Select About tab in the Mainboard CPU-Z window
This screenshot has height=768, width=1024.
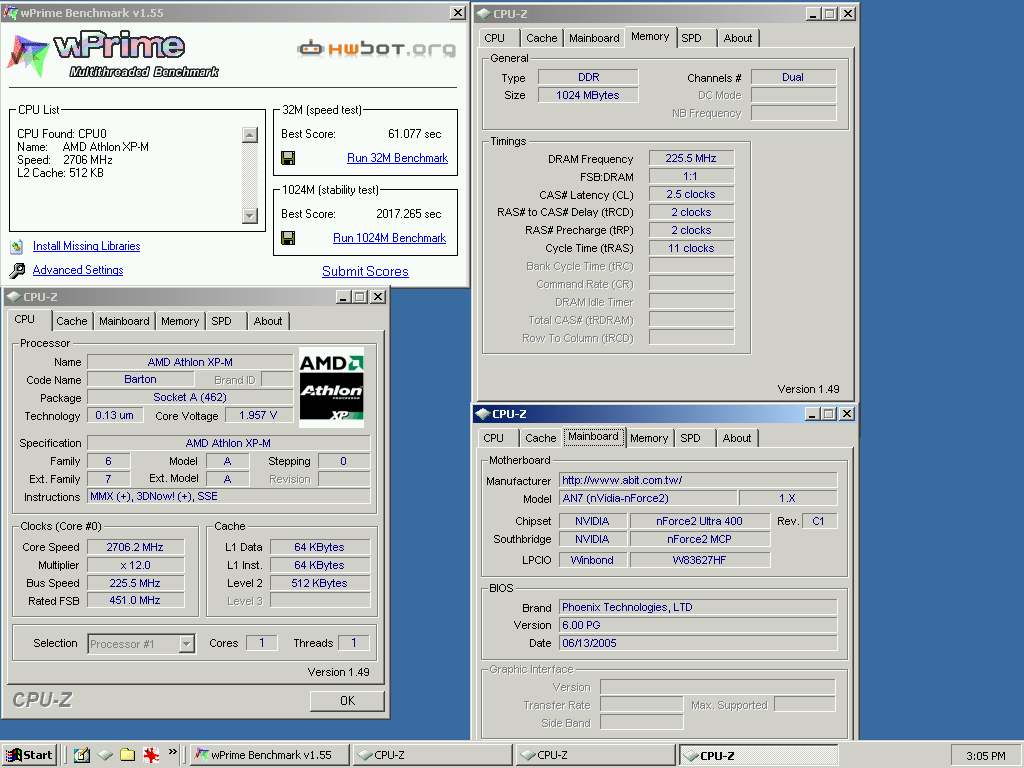[x=737, y=438]
